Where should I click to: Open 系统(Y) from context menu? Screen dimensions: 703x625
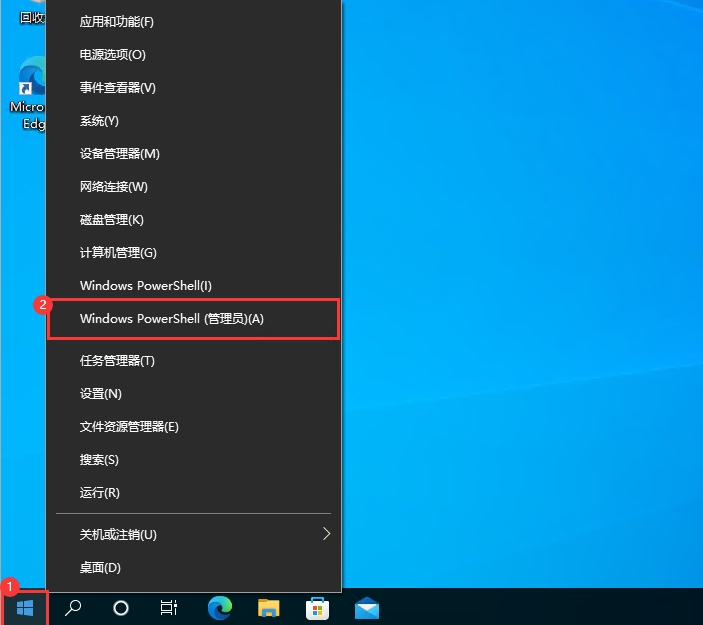pos(194,121)
